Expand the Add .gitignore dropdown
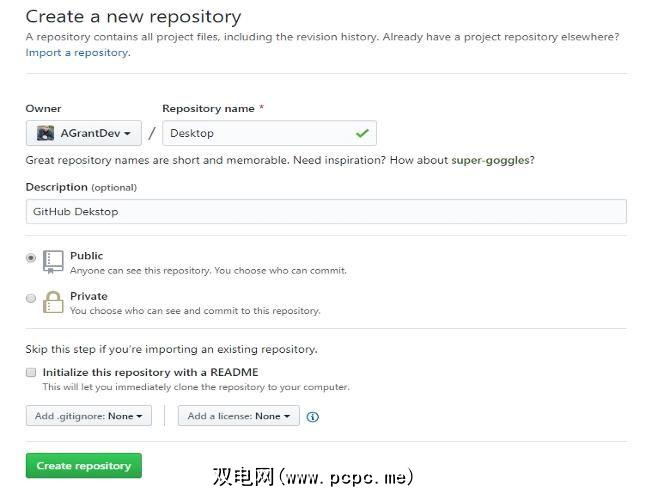 tap(89, 416)
